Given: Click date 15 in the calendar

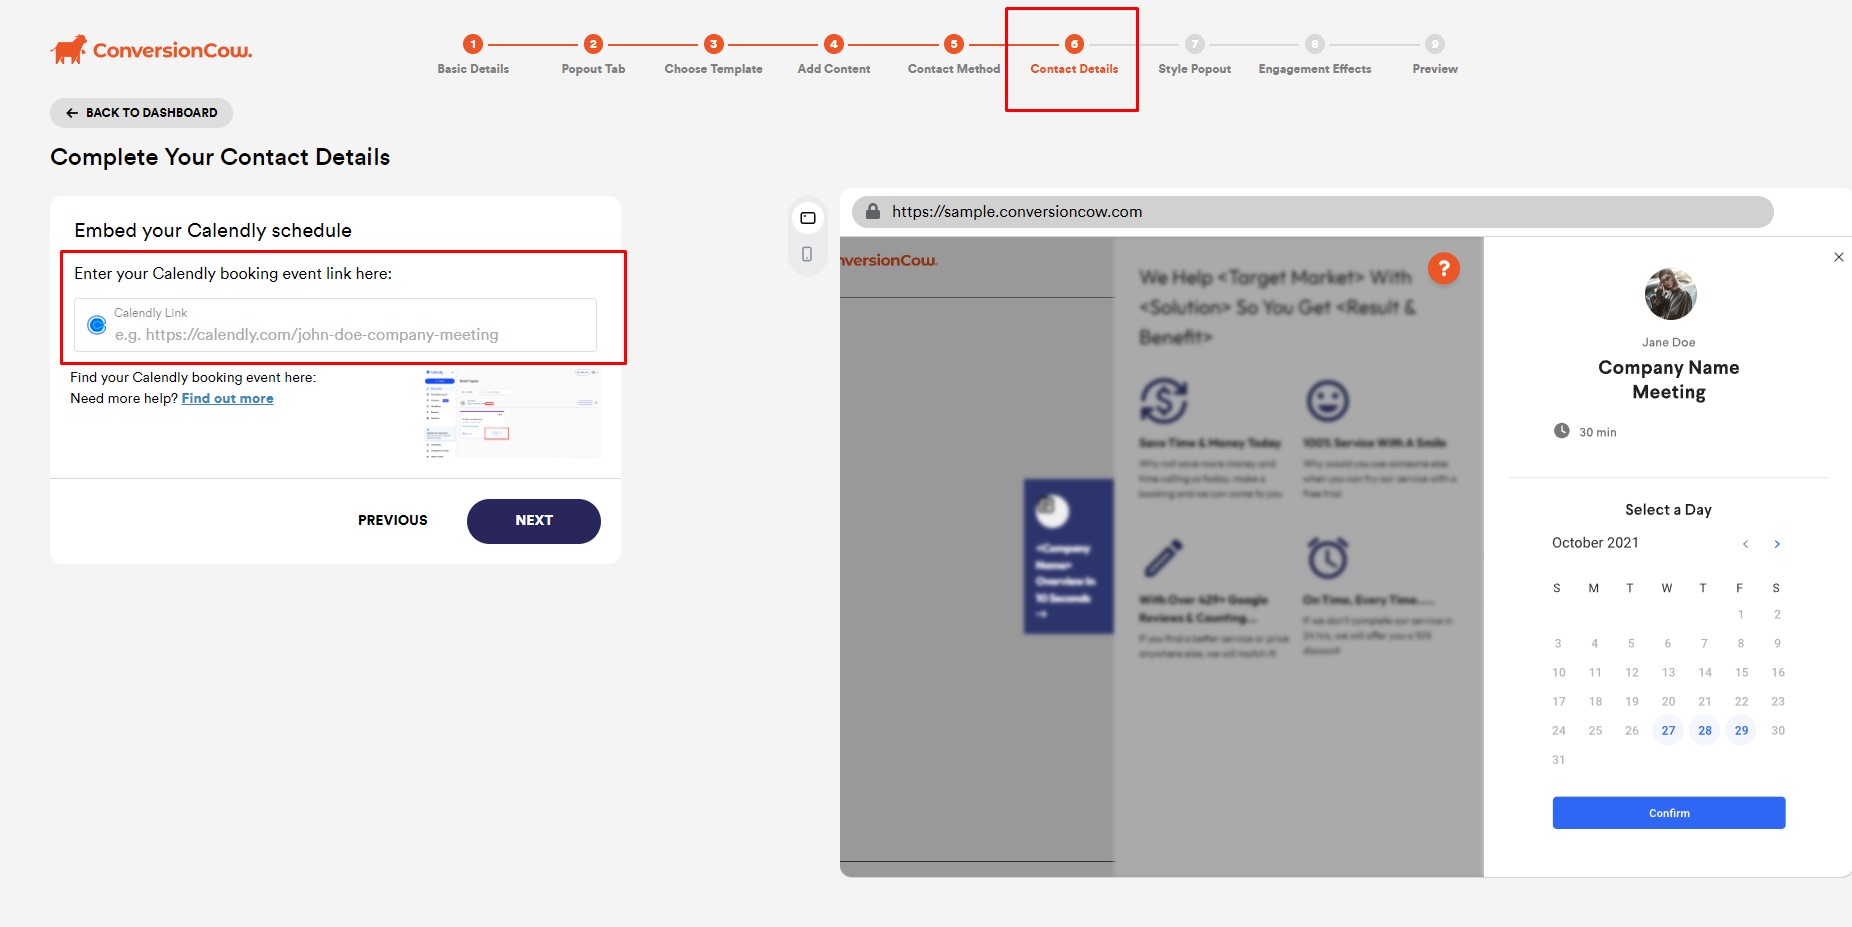Looking at the screenshot, I should (x=1742, y=673).
